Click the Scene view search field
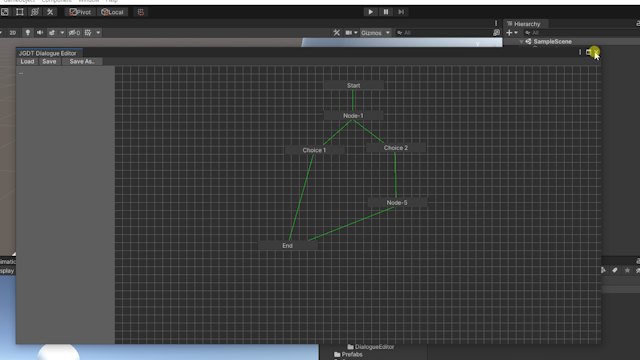 pos(444,33)
